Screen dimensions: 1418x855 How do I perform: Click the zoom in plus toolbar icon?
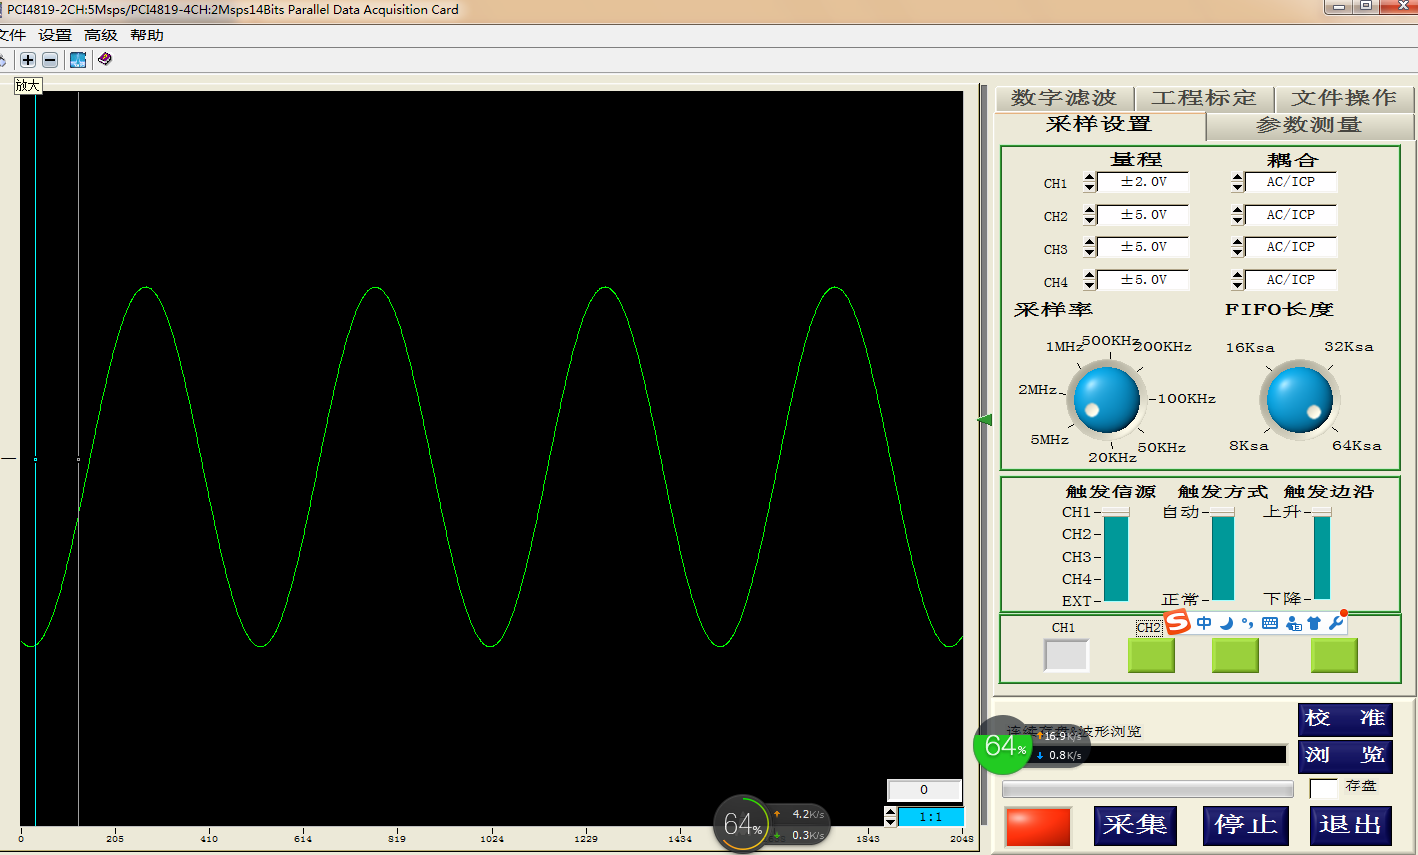click(28, 60)
